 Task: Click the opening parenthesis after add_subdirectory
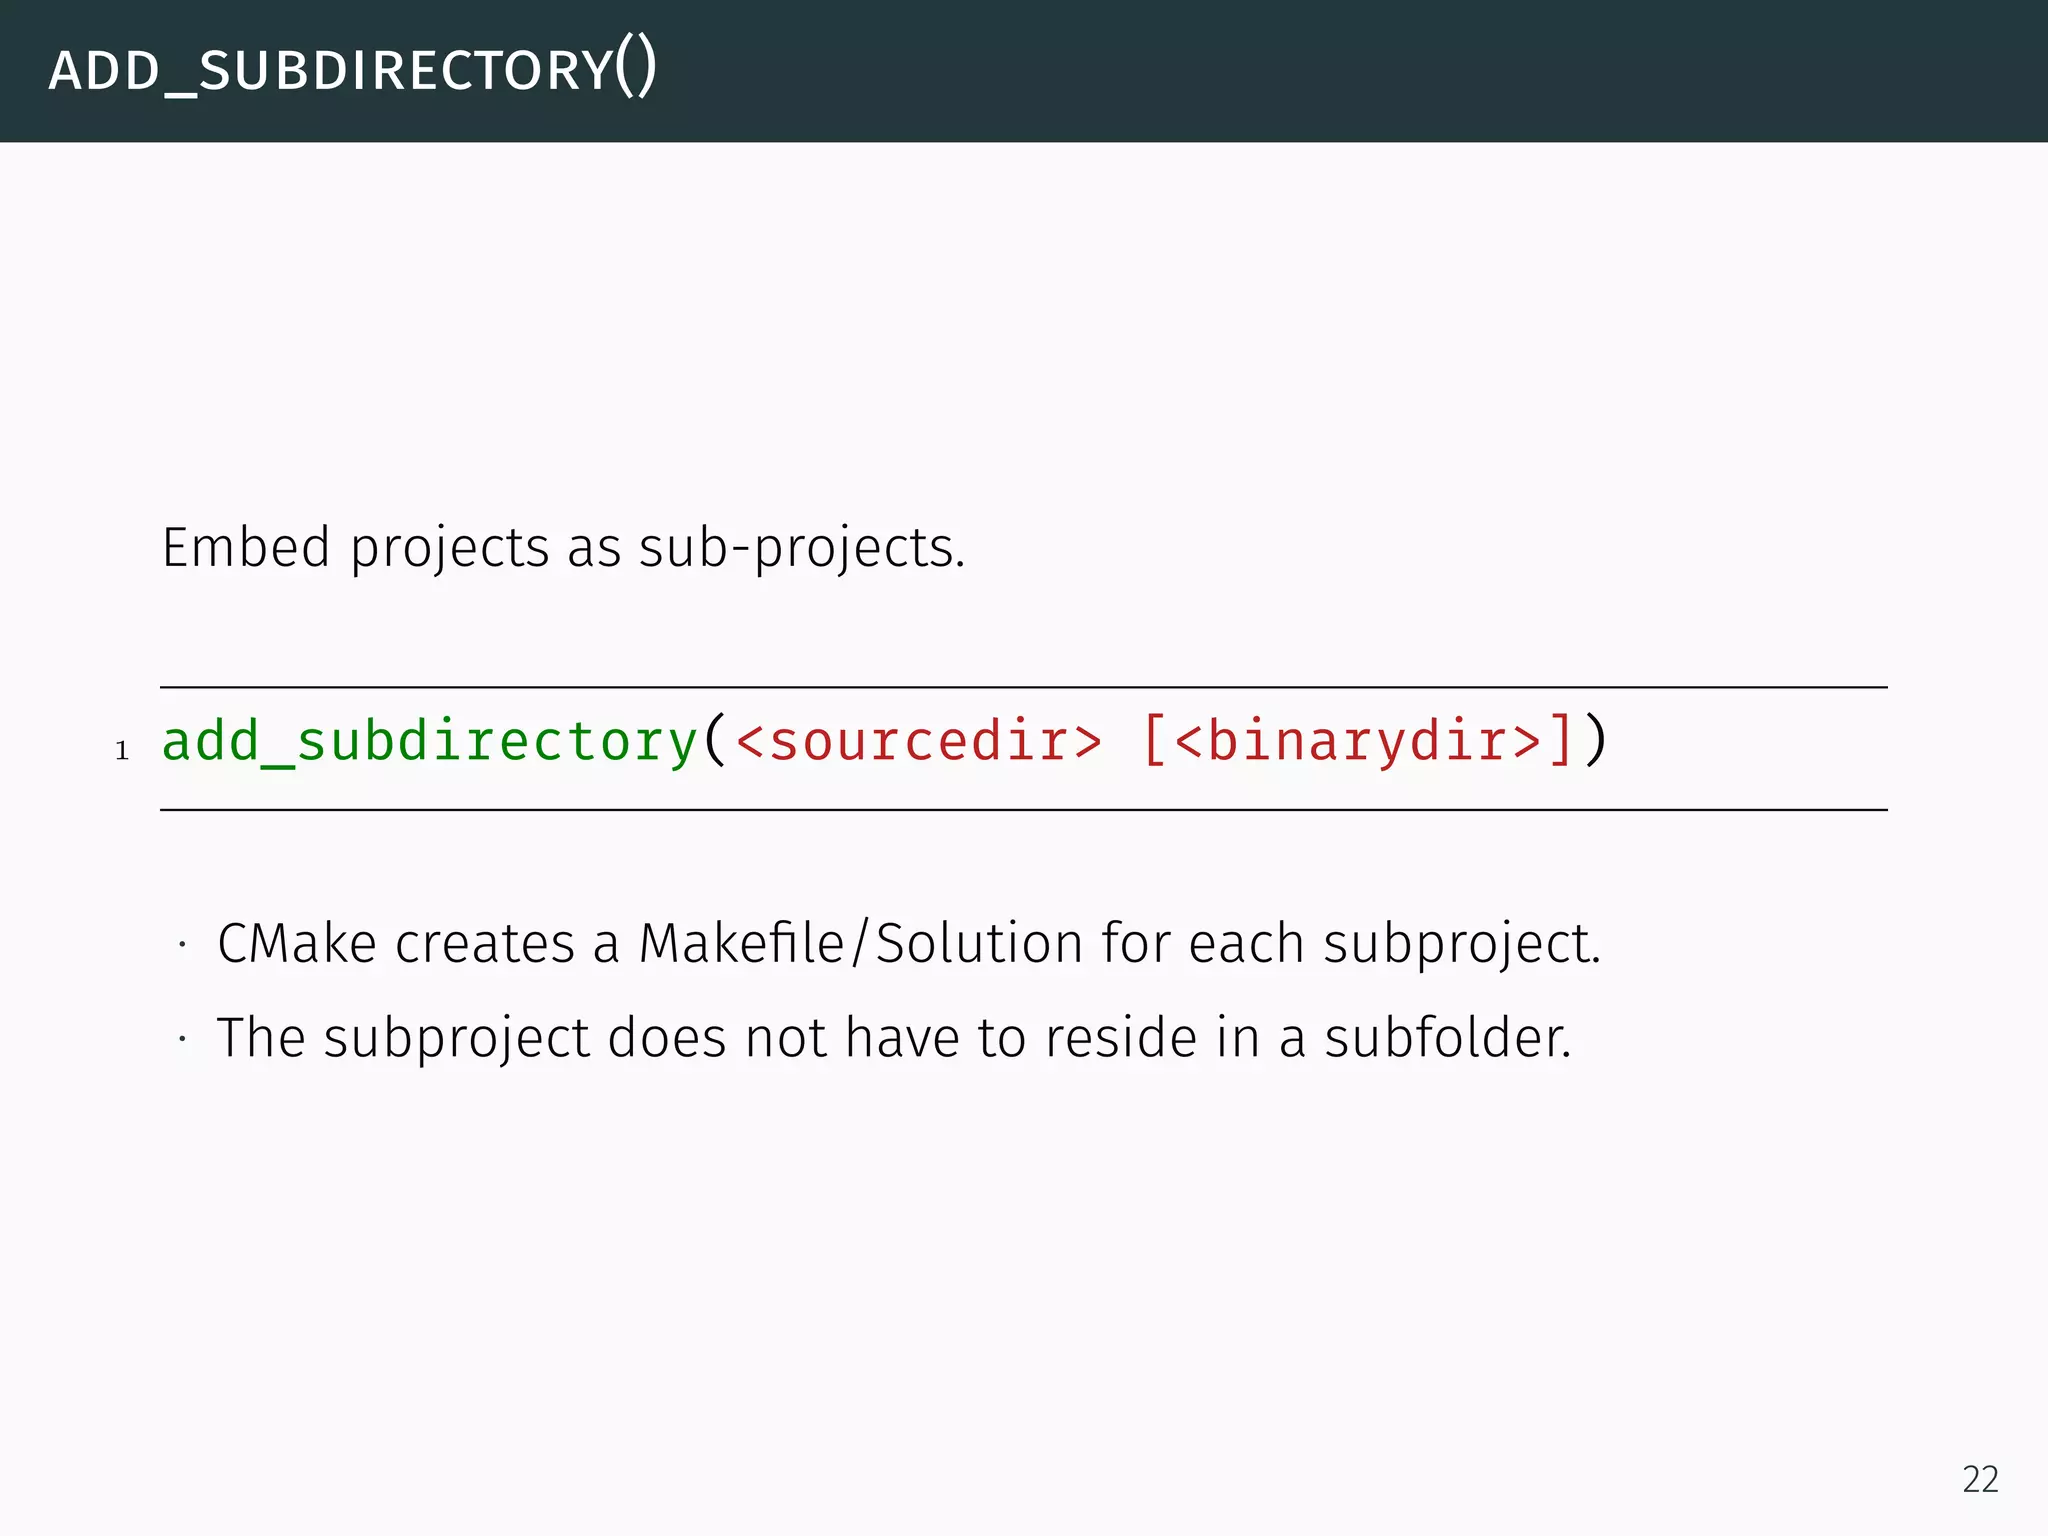coord(714,742)
